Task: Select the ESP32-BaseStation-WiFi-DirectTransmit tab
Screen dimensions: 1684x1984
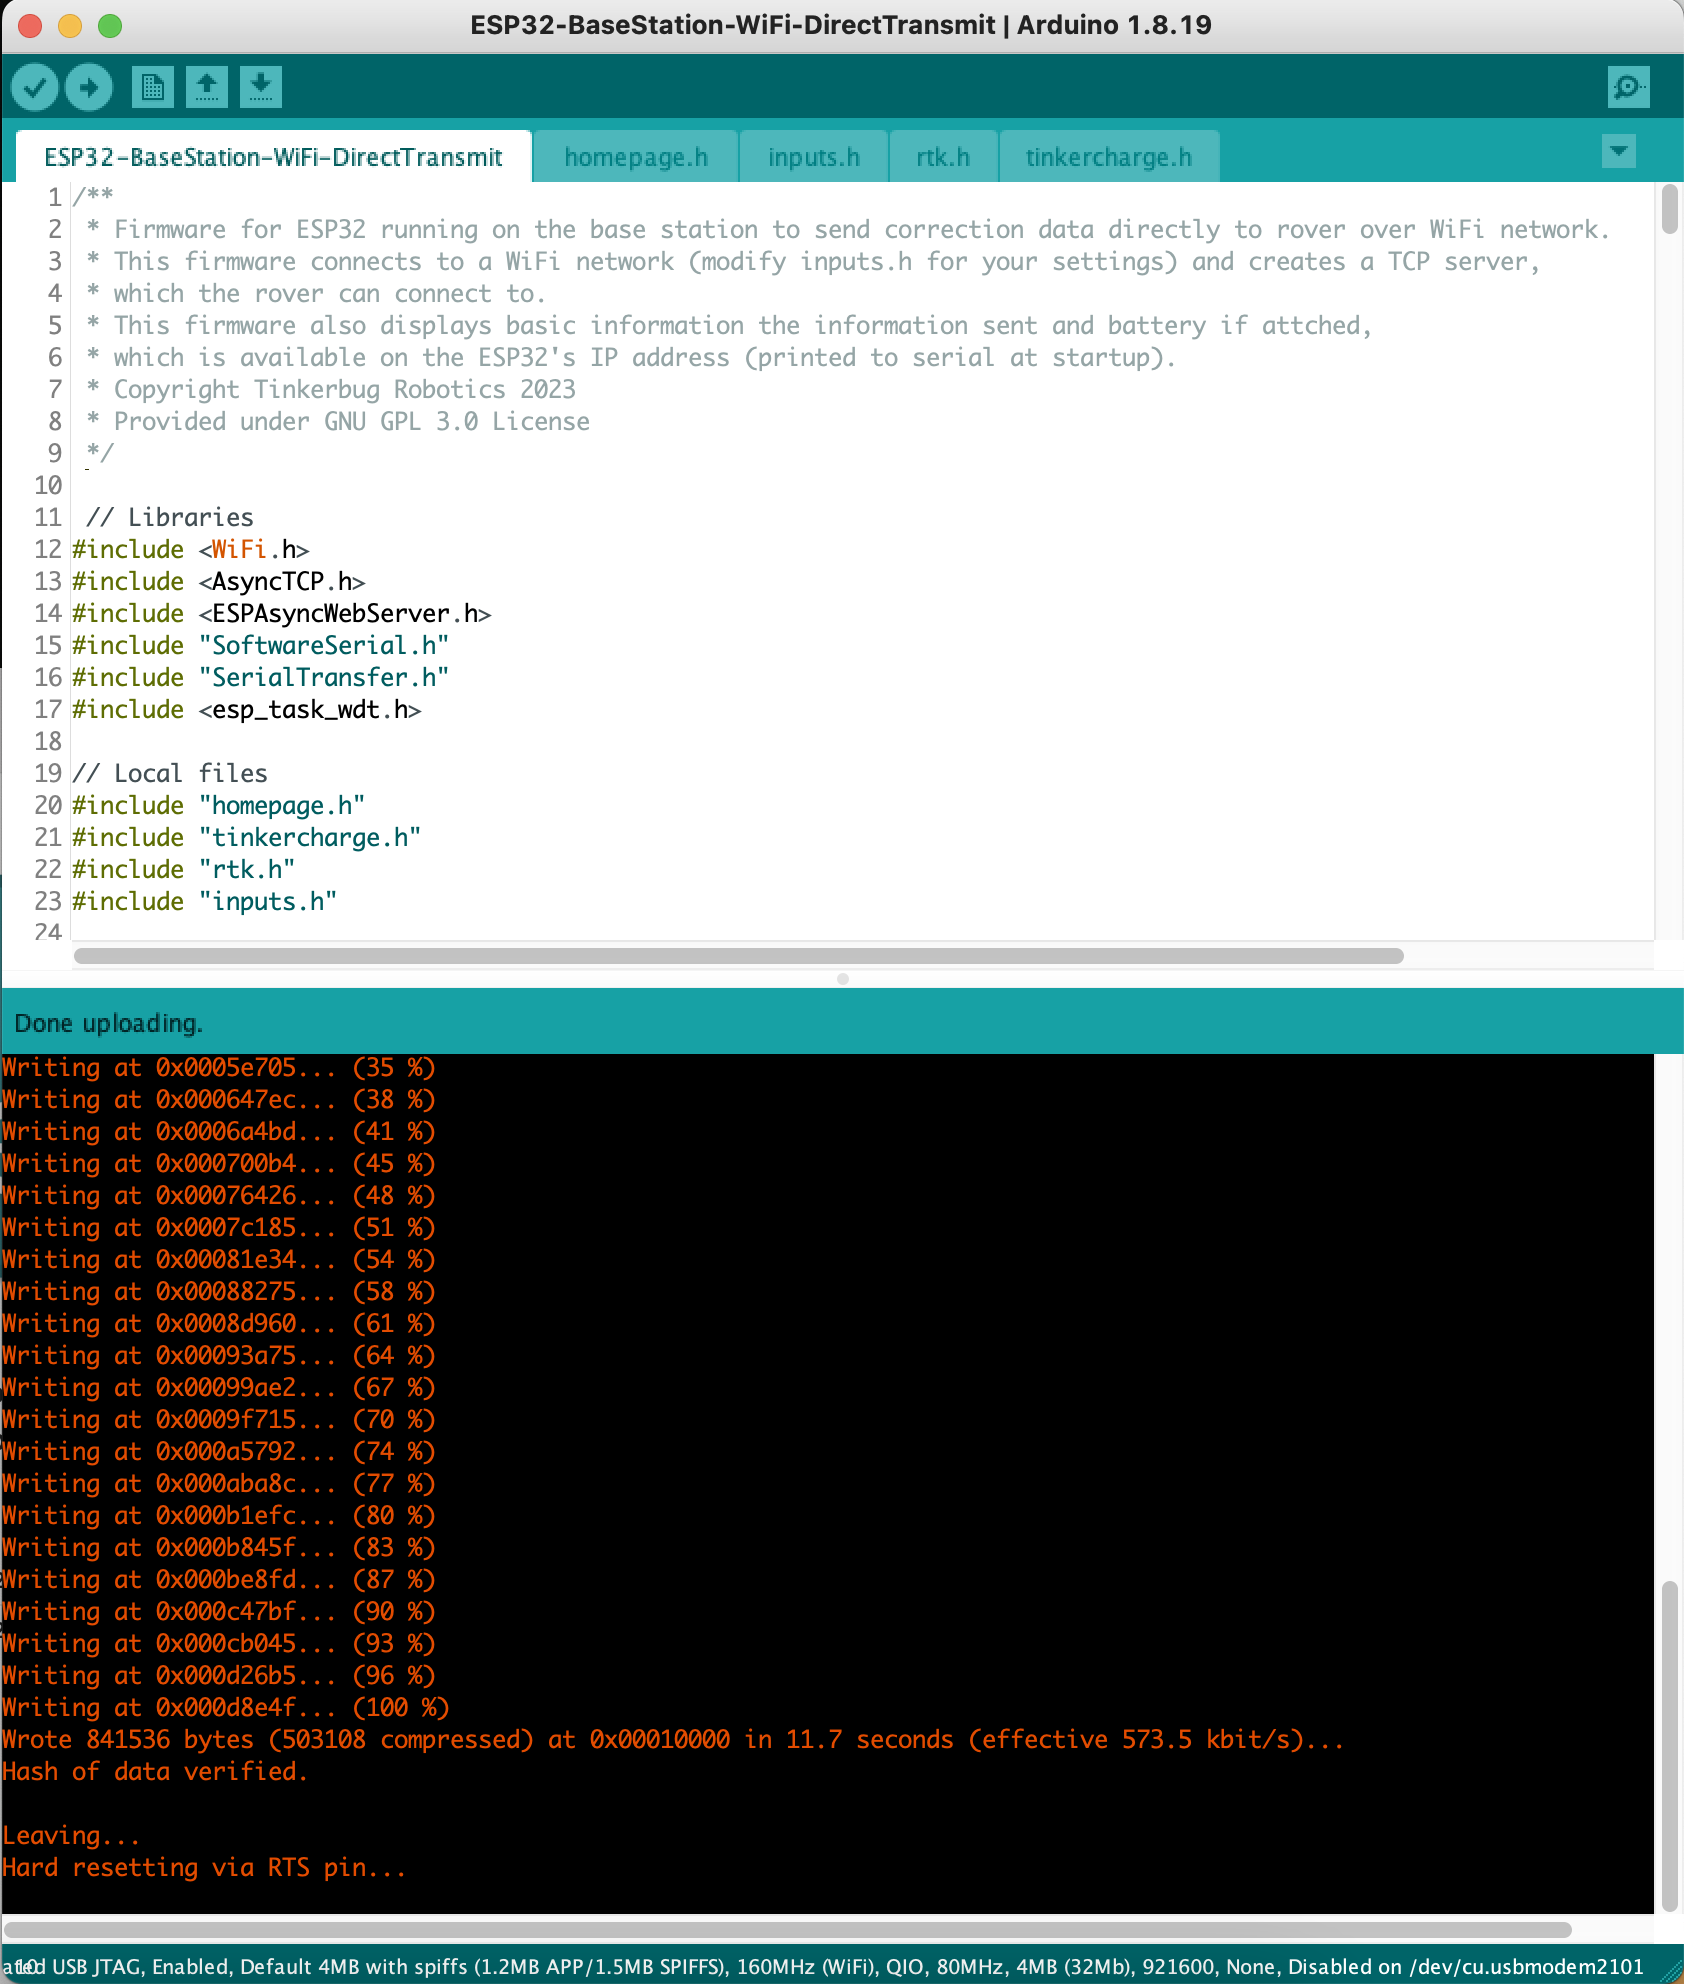Action: coord(273,158)
